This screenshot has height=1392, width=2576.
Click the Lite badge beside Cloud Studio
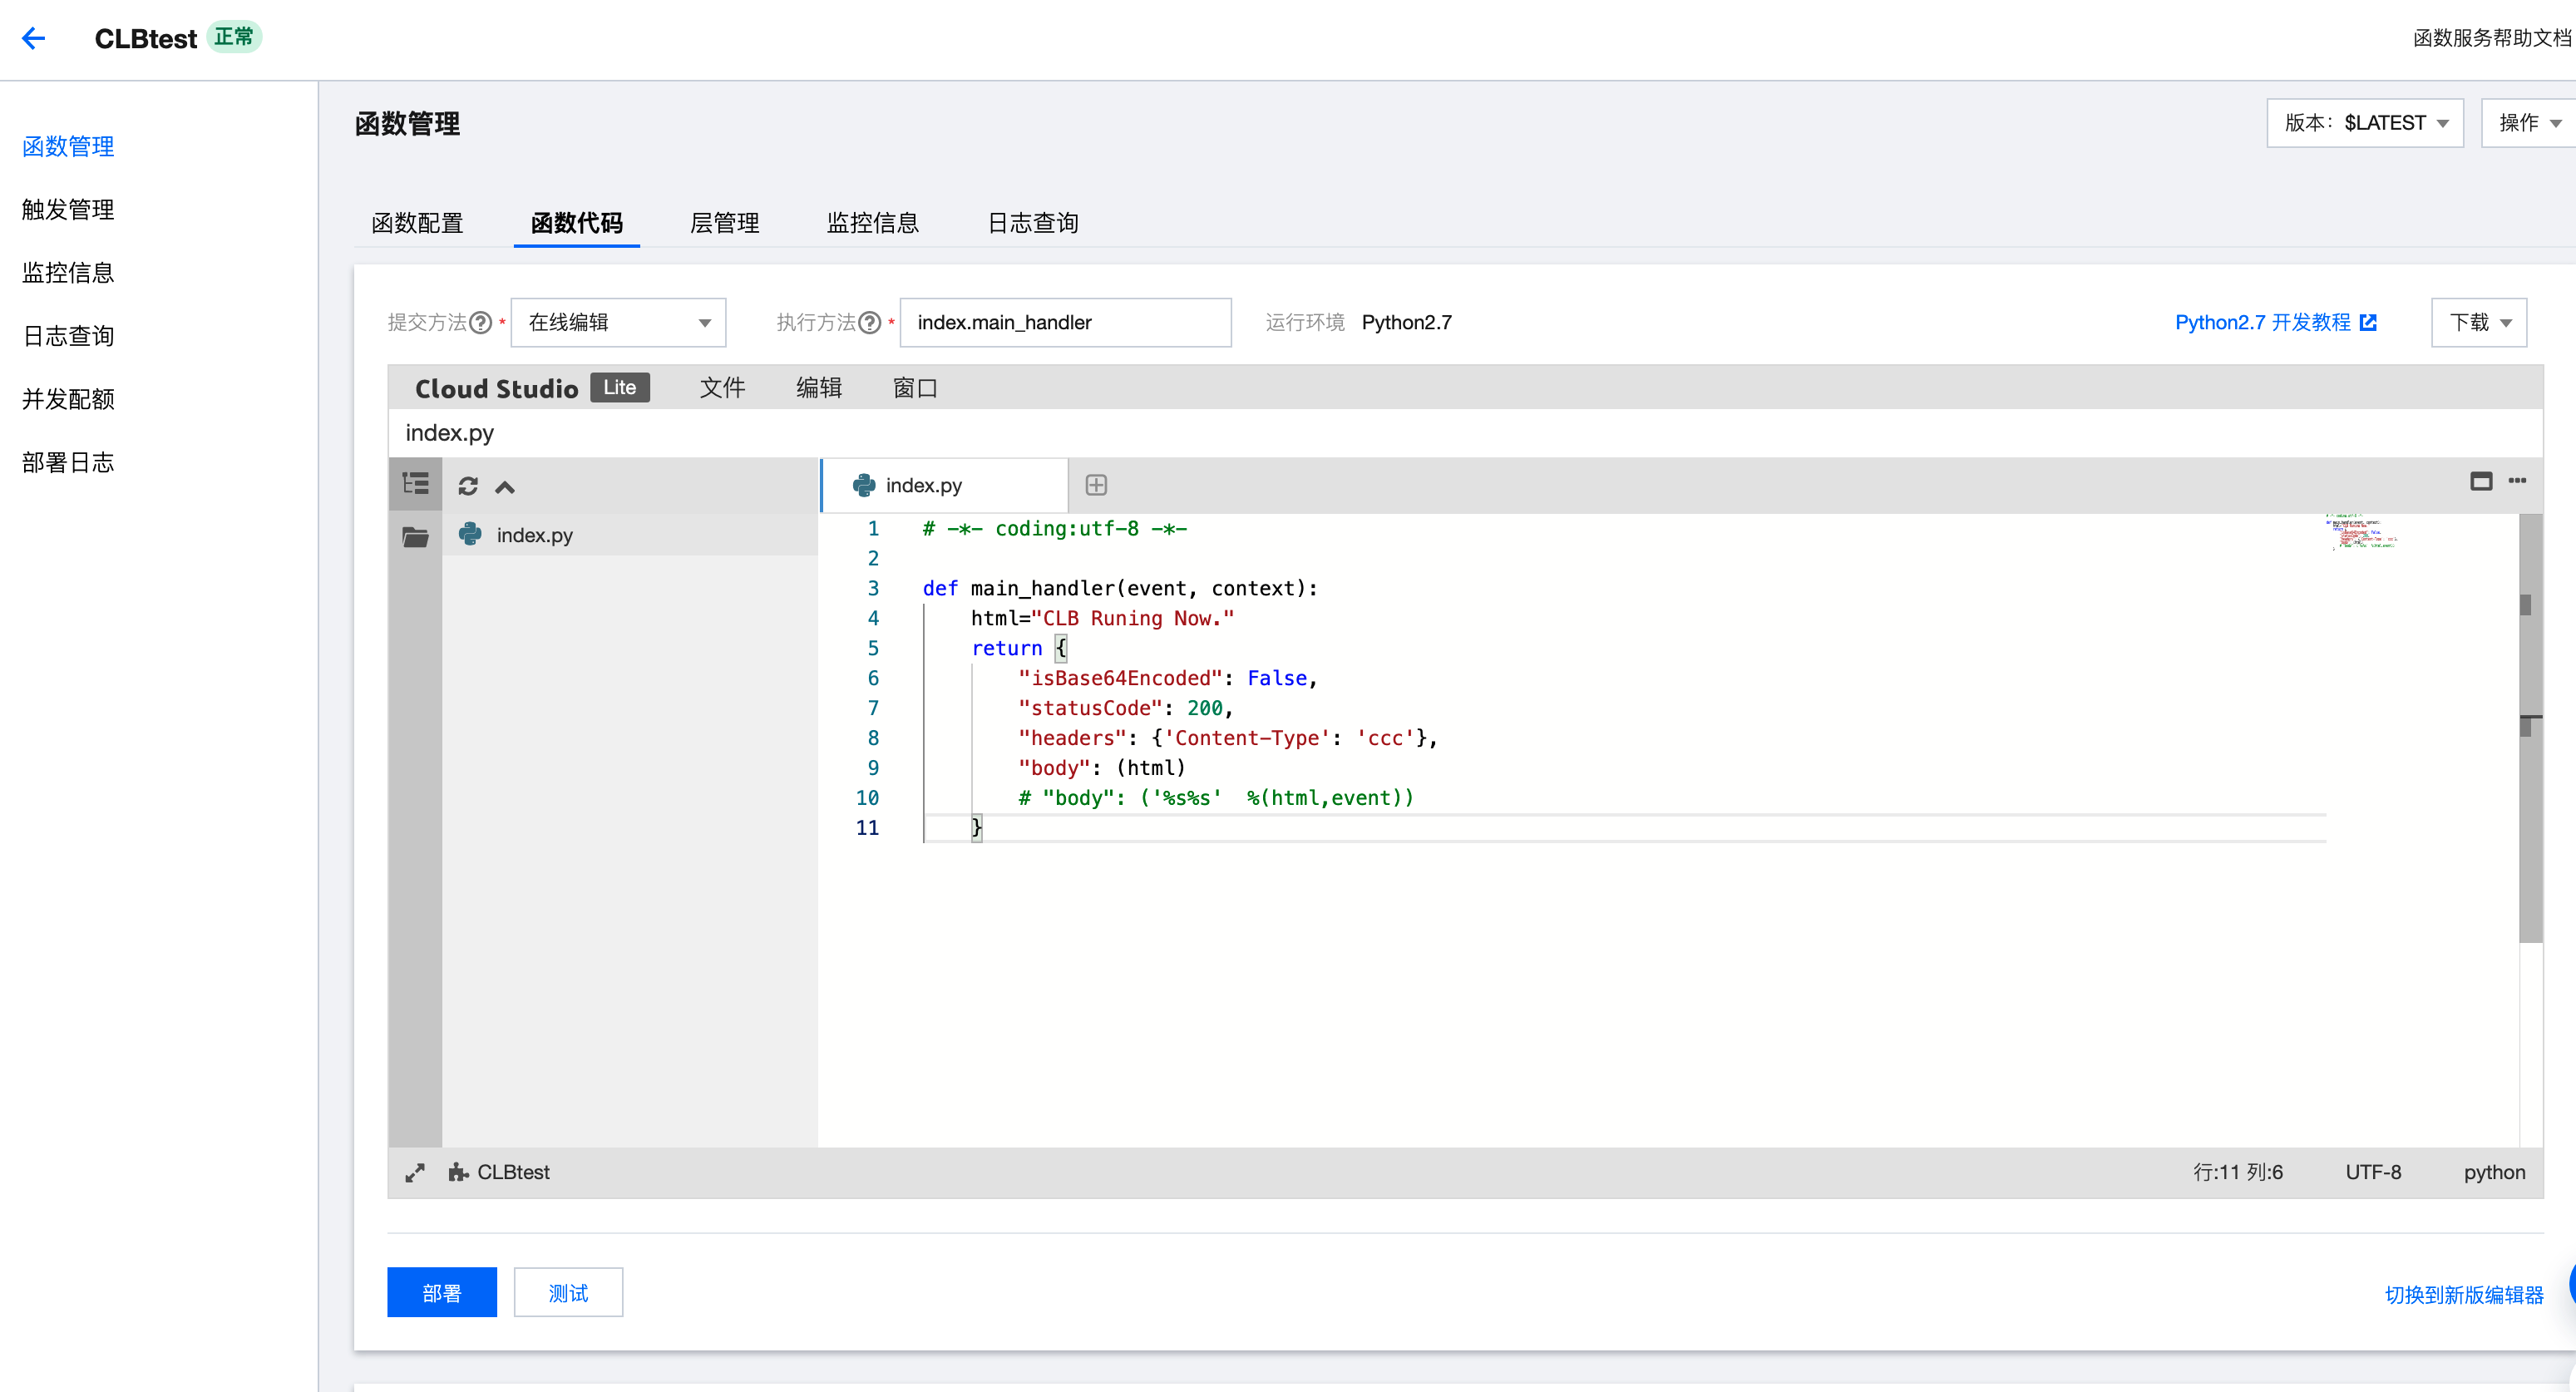tap(620, 387)
